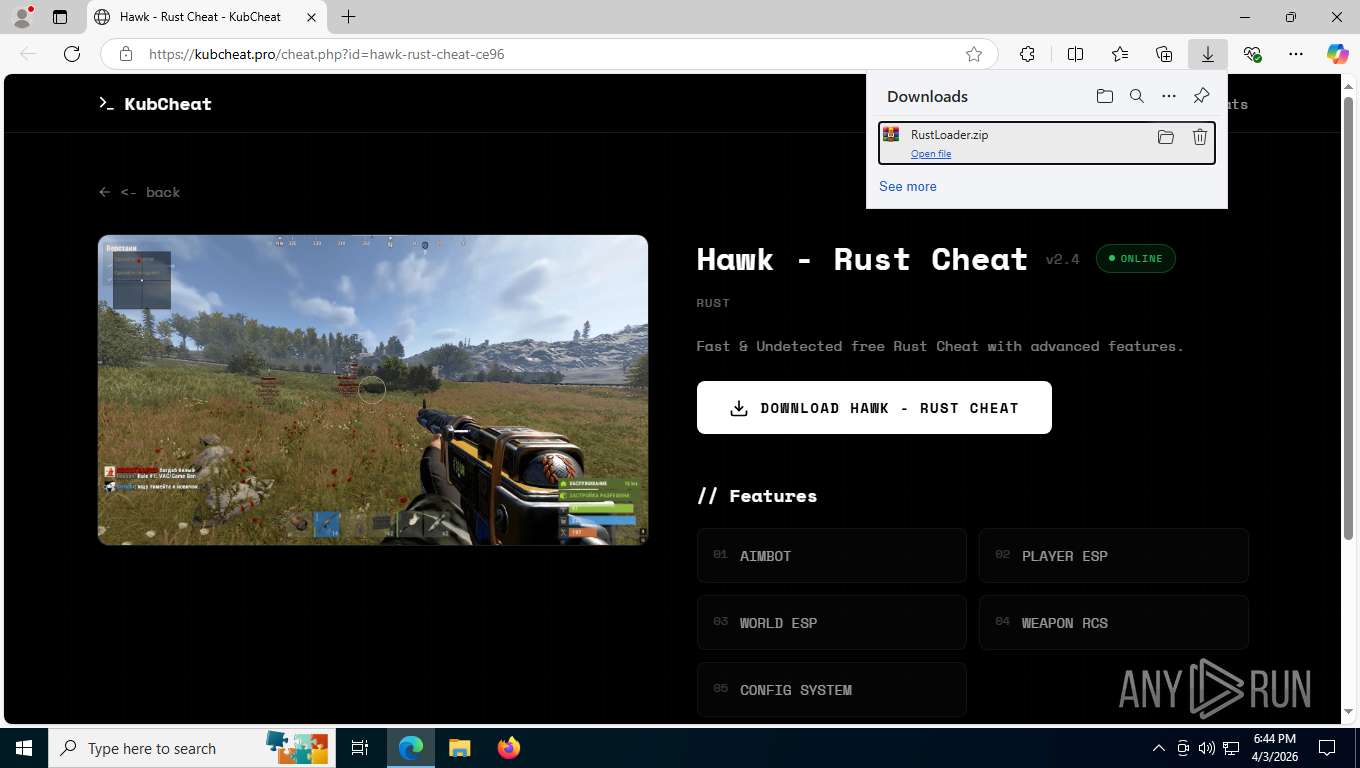Click the taskbar search box
Image resolution: width=1360 pixels, height=768 pixels.
(x=191, y=748)
